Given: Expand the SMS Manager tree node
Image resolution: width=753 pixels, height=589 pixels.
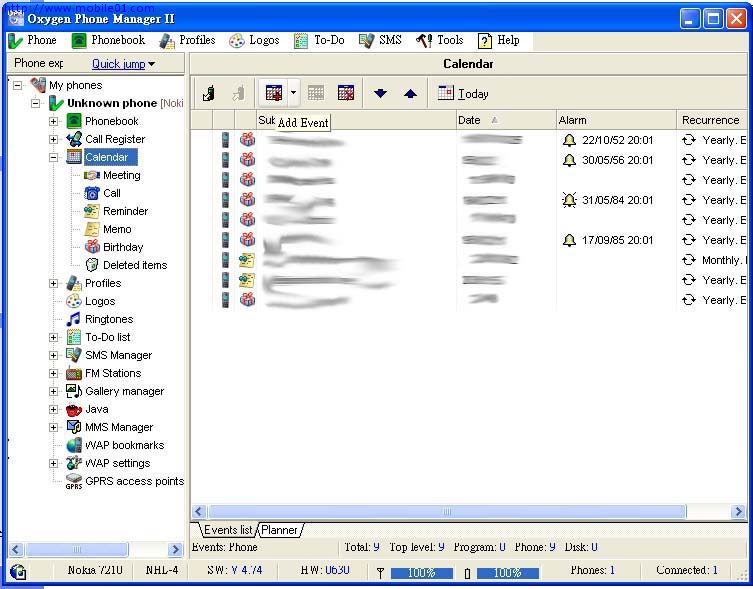Looking at the screenshot, I should (53, 356).
